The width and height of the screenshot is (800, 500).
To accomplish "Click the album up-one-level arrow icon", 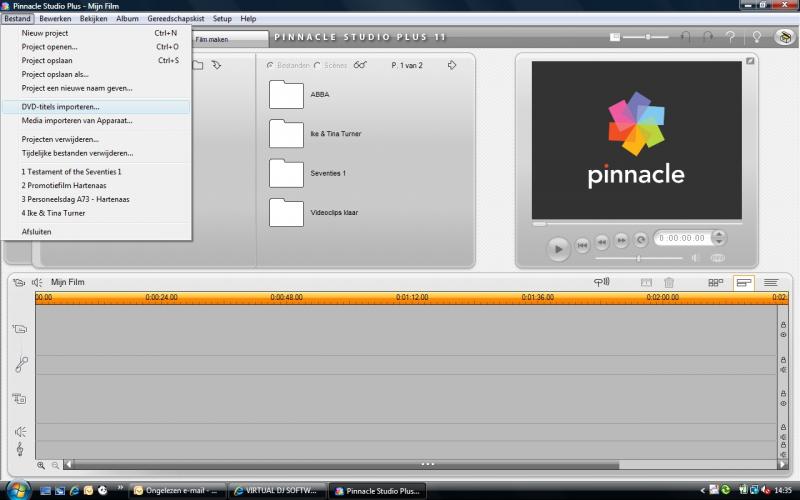I will point(216,65).
